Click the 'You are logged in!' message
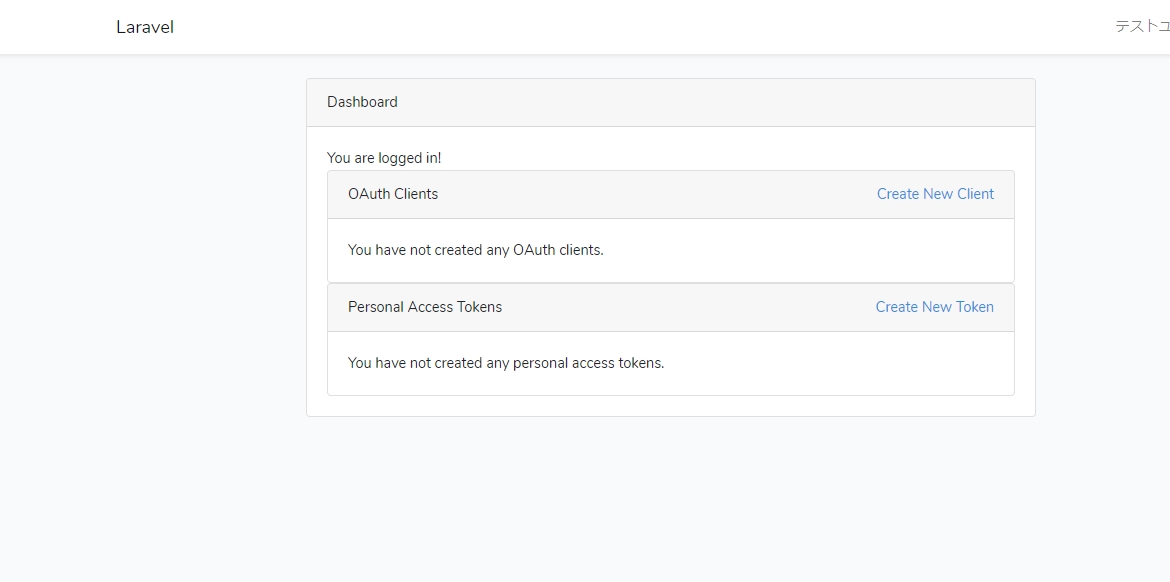 click(386, 157)
